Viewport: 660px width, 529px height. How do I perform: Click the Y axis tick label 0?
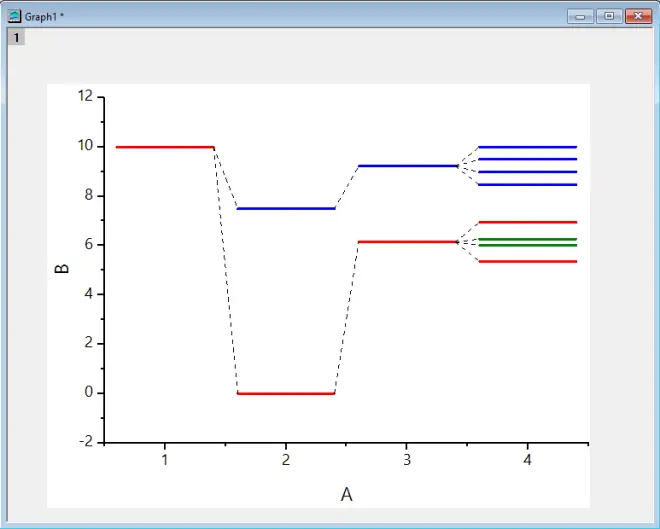pyautogui.click(x=89, y=392)
